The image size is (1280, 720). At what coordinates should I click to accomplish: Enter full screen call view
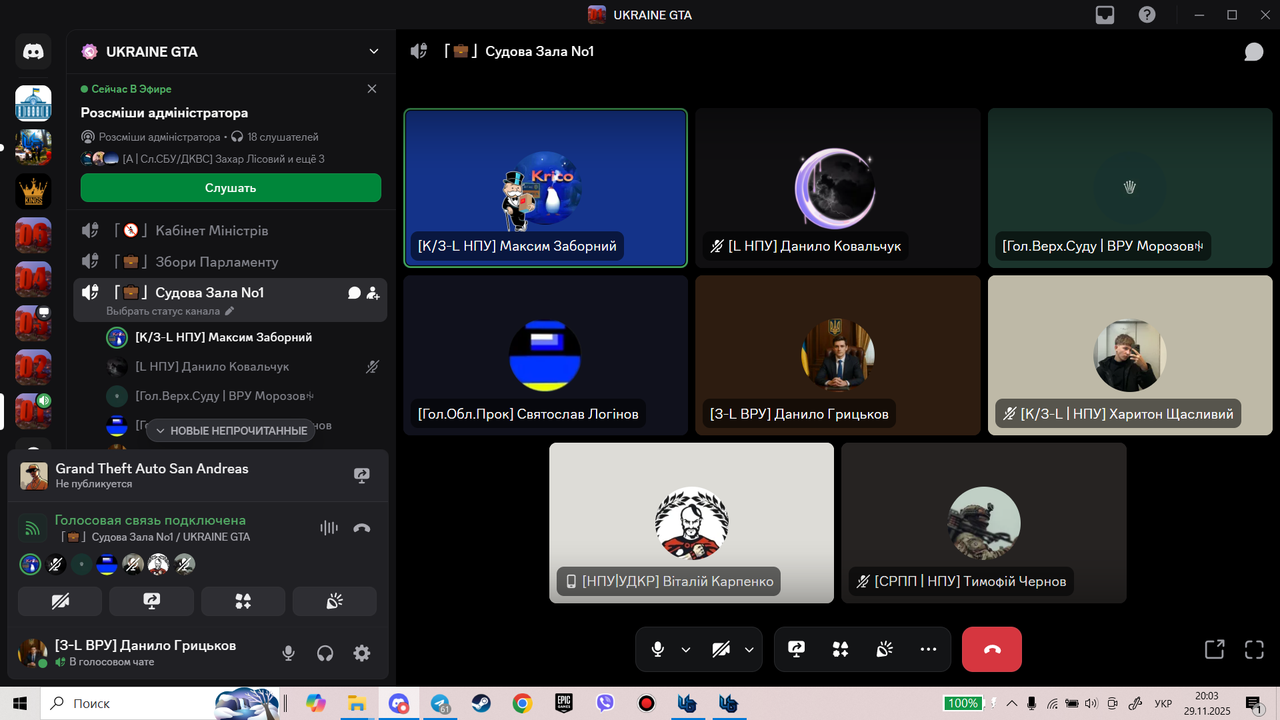[x=1254, y=649]
